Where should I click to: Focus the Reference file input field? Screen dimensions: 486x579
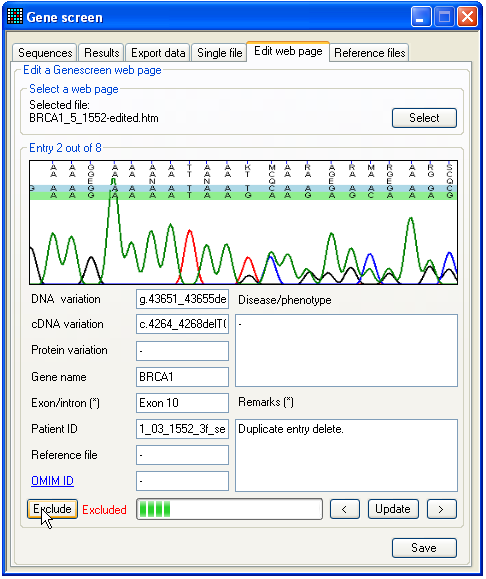click(182, 455)
